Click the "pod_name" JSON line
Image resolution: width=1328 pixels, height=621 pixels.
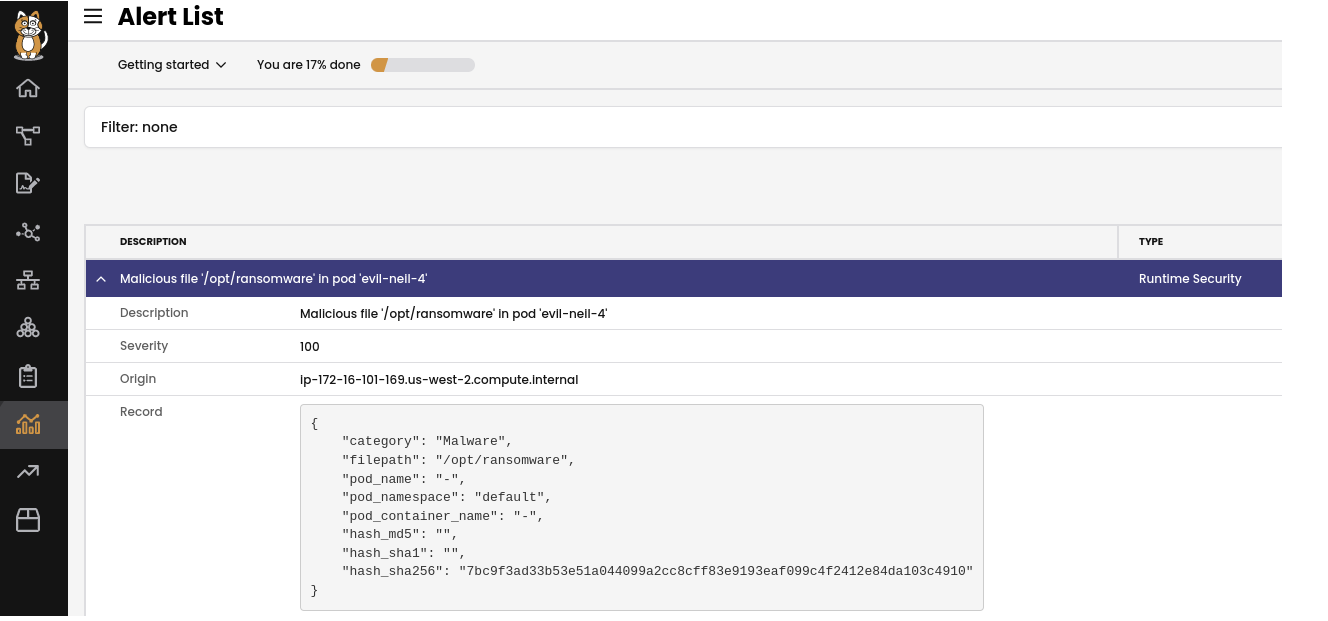tap(404, 479)
